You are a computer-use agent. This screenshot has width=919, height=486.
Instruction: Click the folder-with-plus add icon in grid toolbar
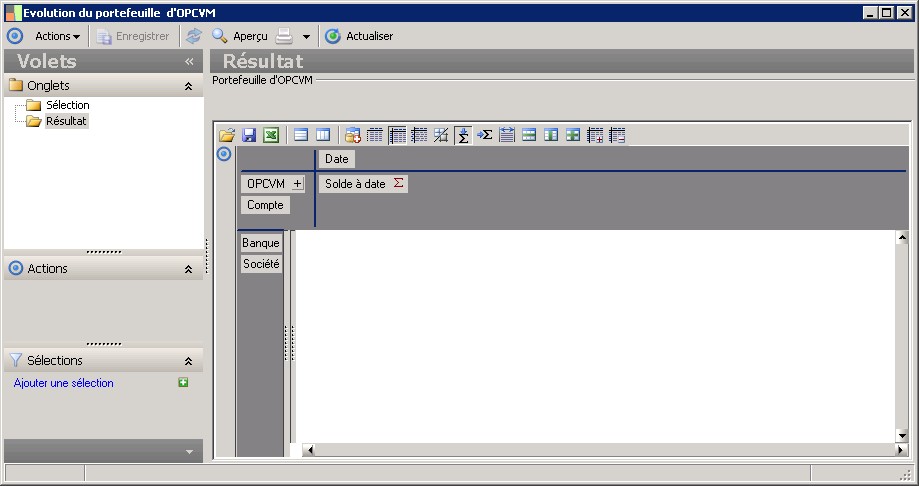(353, 135)
